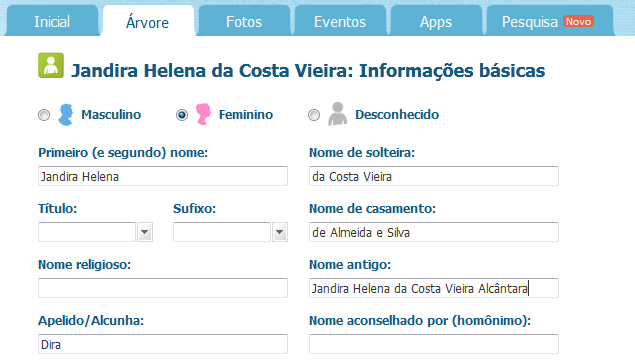
Task: Select the Masculino radio button
Action: click(x=44, y=115)
